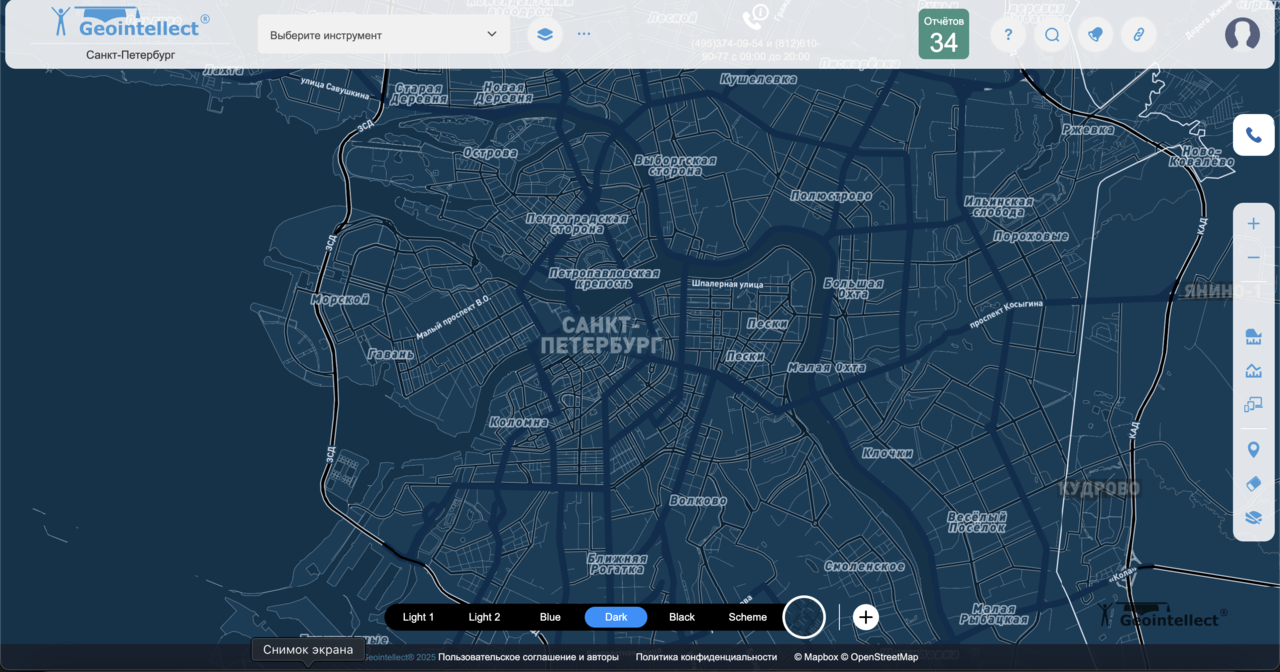This screenshot has width=1280, height=672.
Task: Click the area ruler measurement icon
Action: click(1253, 337)
